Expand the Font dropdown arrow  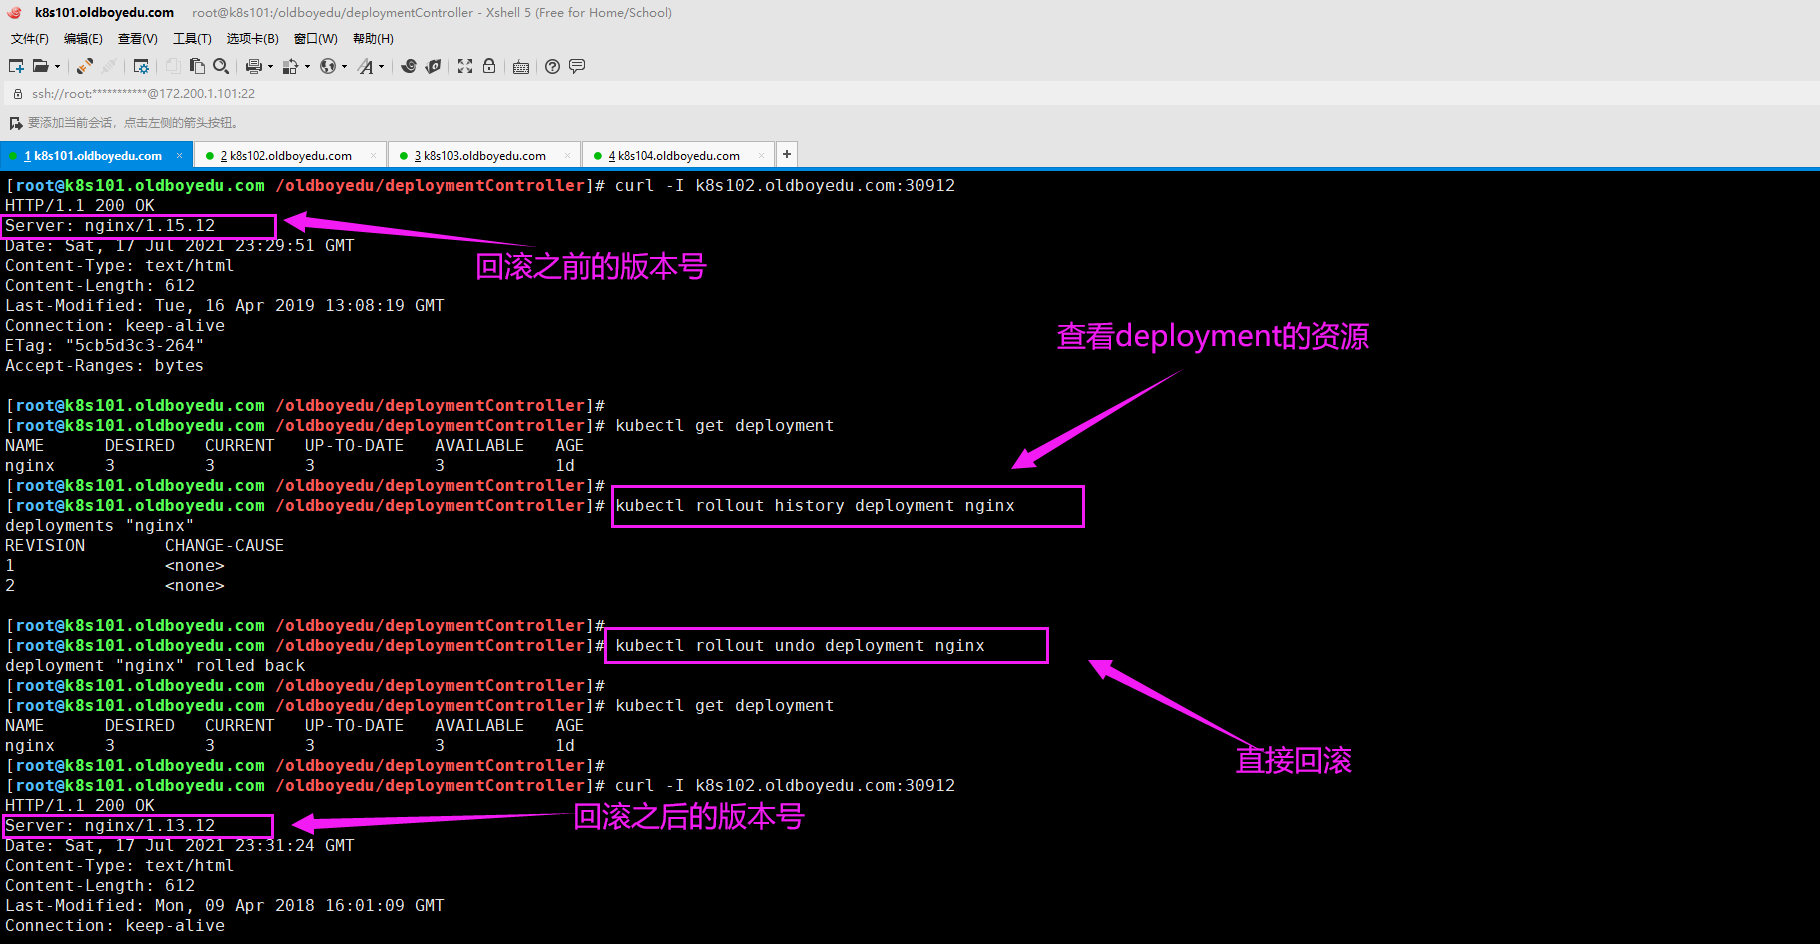click(x=381, y=67)
